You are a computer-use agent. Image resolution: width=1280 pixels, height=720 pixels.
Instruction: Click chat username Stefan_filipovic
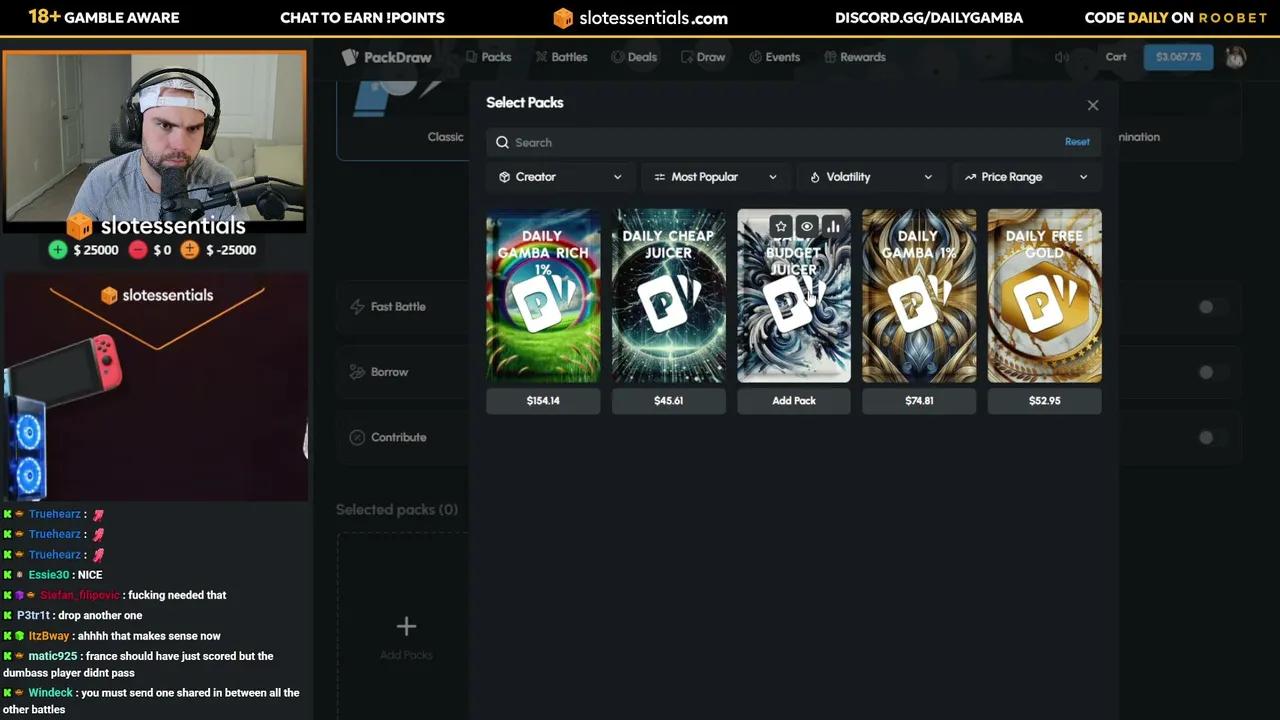(79, 595)
